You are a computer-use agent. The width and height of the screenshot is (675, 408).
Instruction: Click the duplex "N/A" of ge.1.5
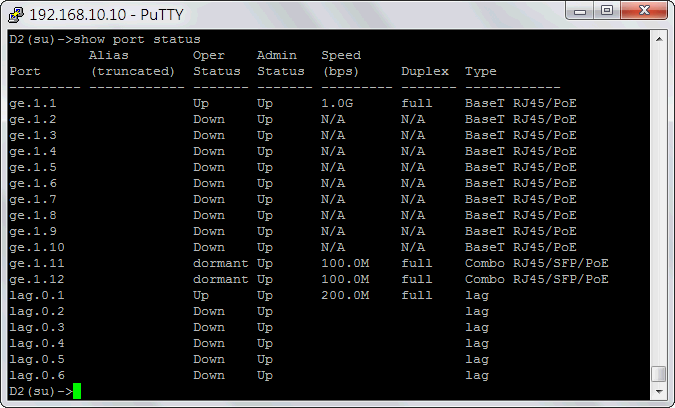[413, 167]
